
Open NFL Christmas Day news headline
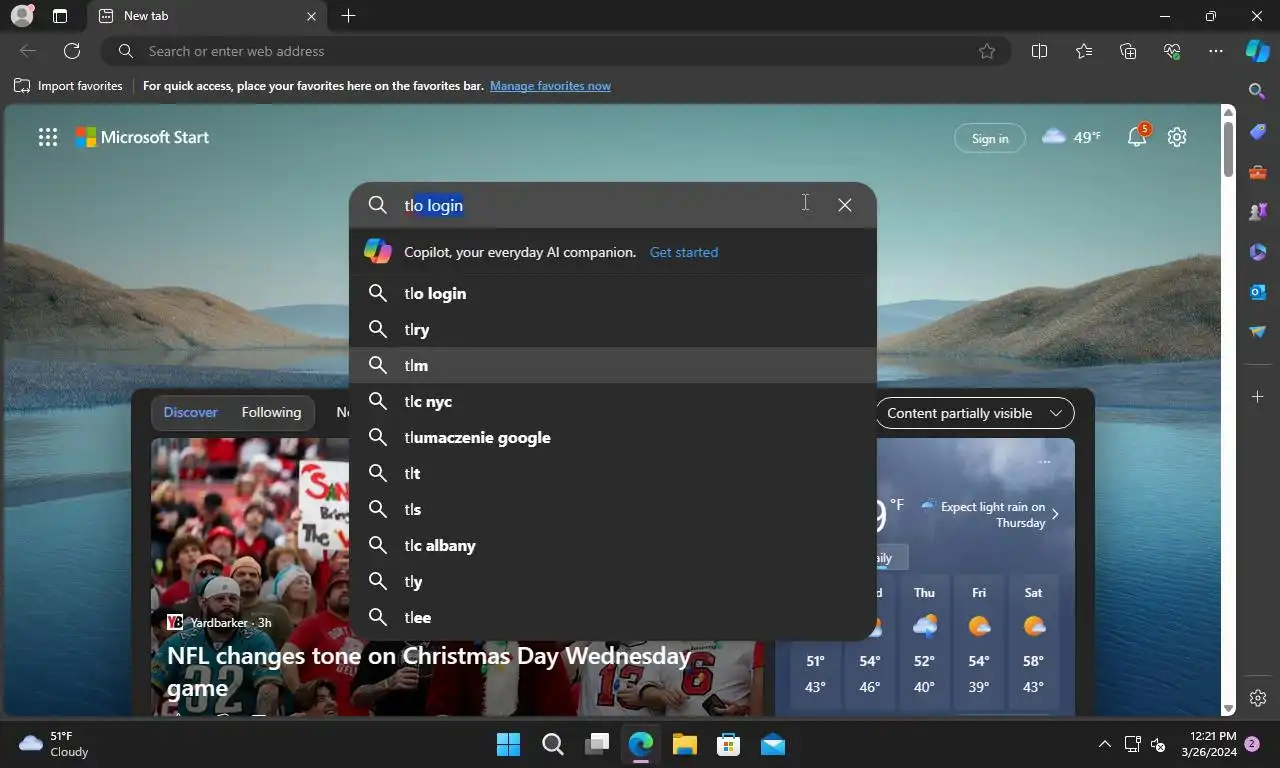[428, 671]
